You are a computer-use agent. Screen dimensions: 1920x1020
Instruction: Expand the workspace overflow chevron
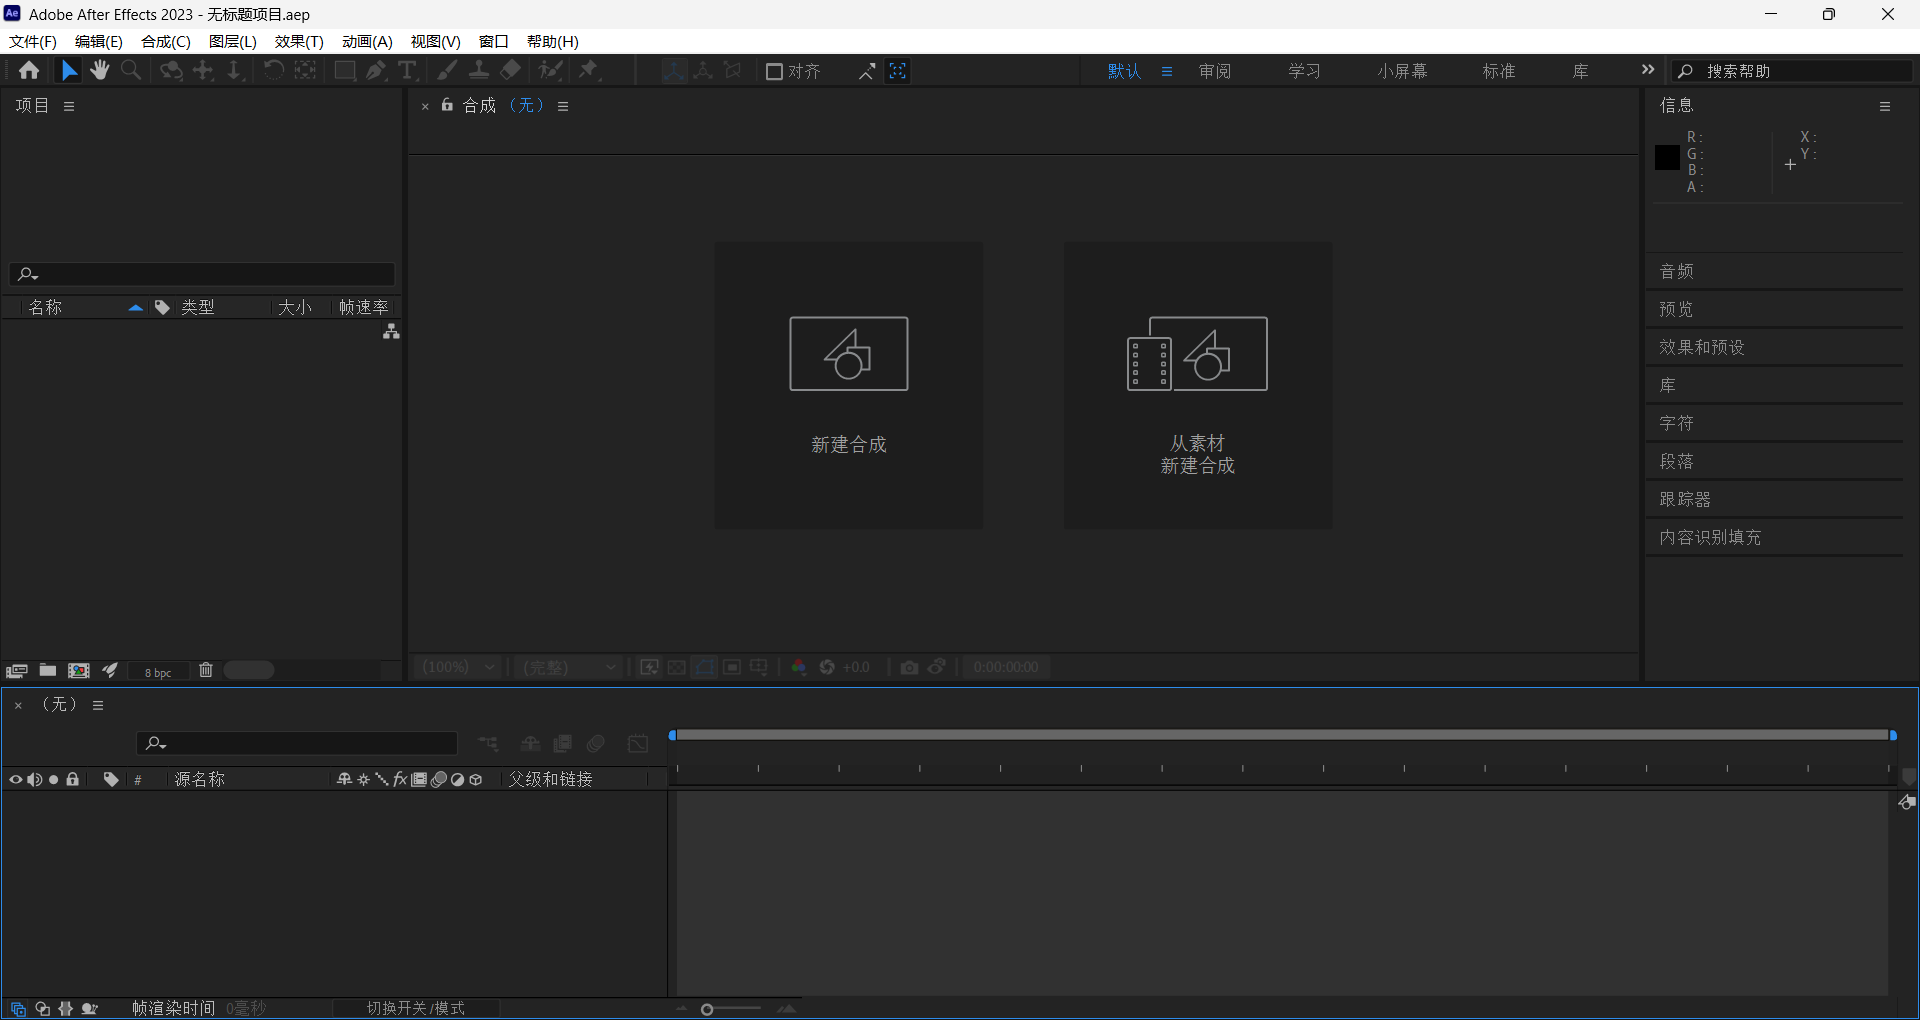pos(1648,70)
